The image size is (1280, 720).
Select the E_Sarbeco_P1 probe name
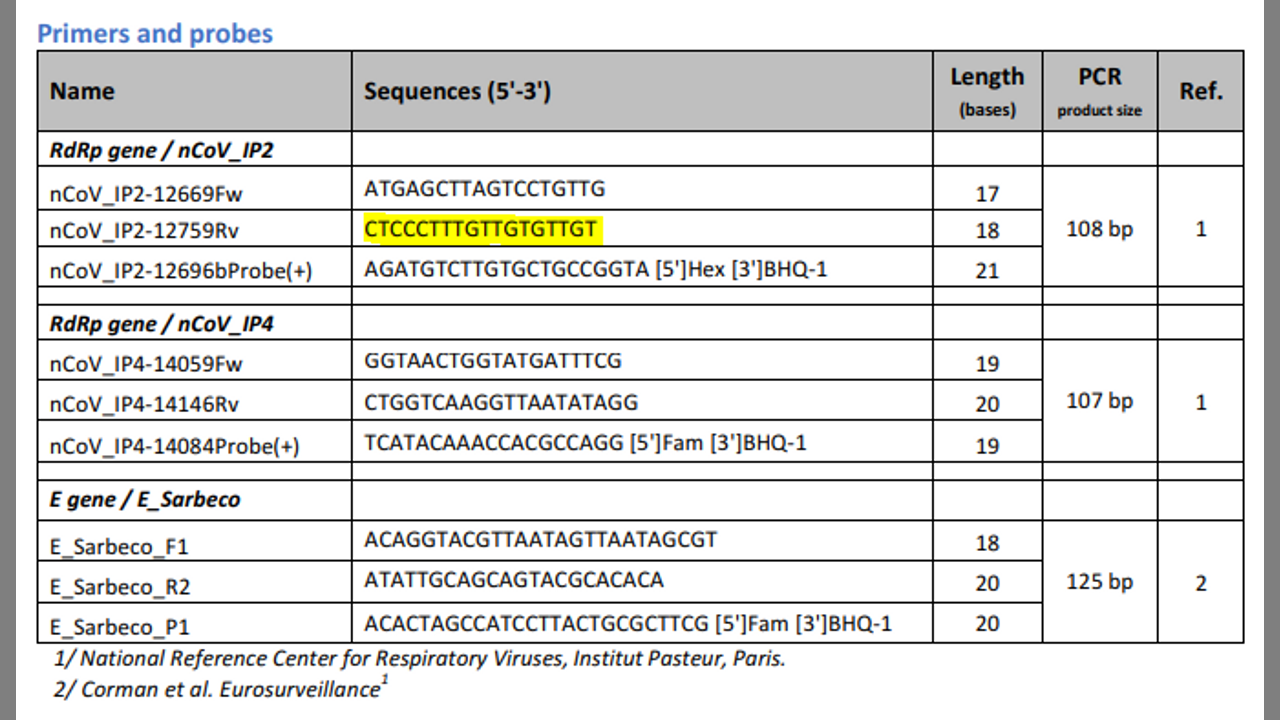tap(119, 627)
